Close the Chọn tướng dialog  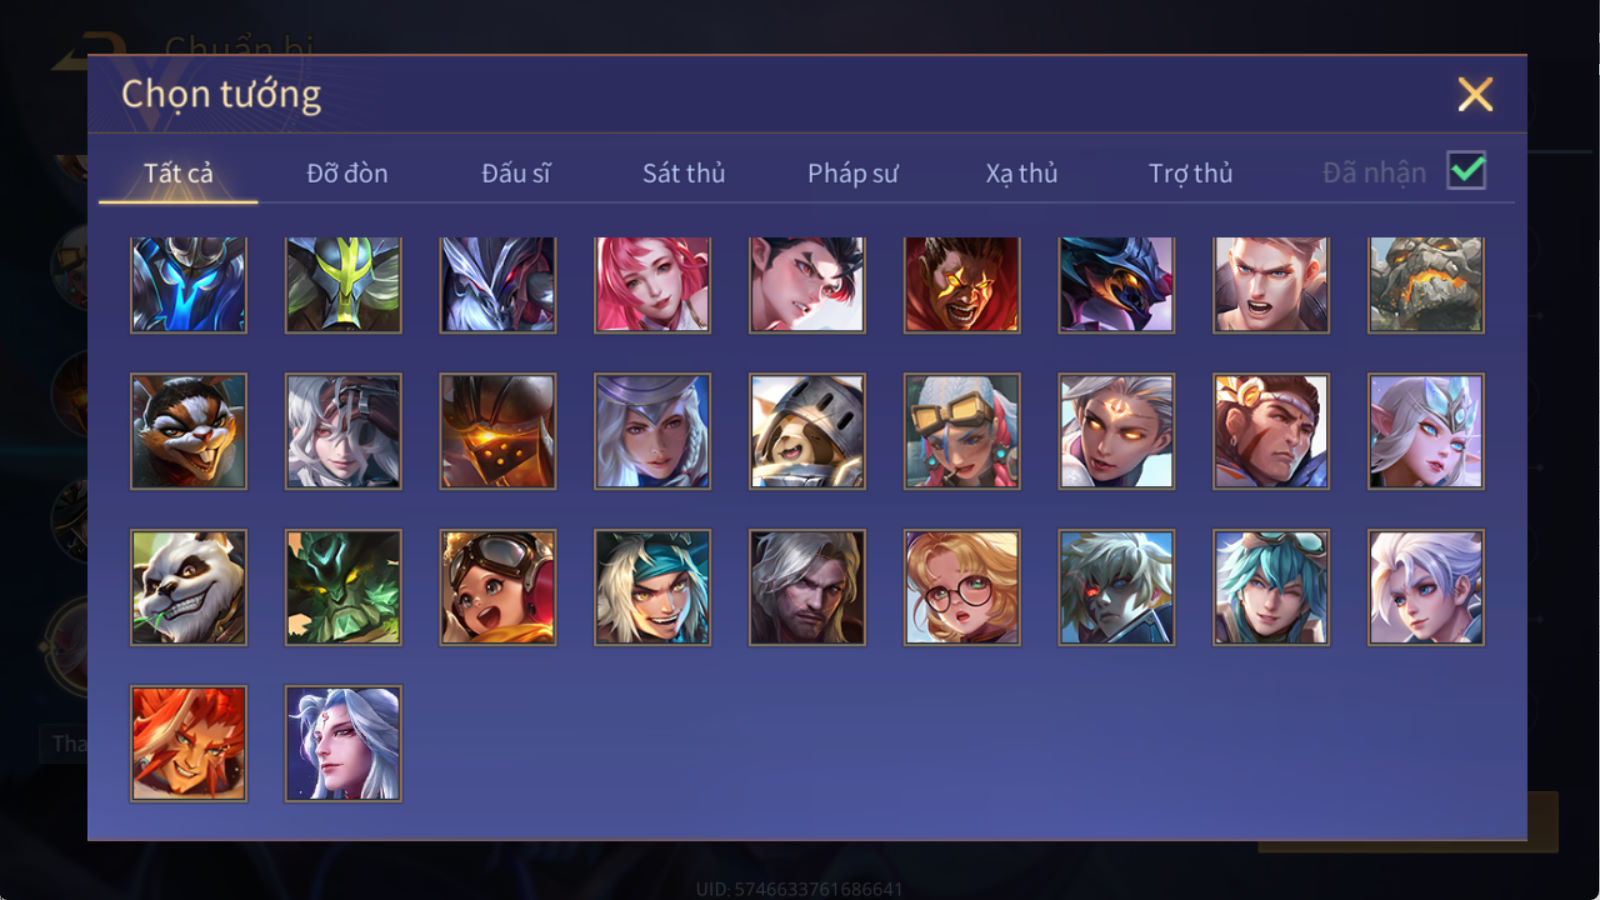click(x=1475, y=95)
